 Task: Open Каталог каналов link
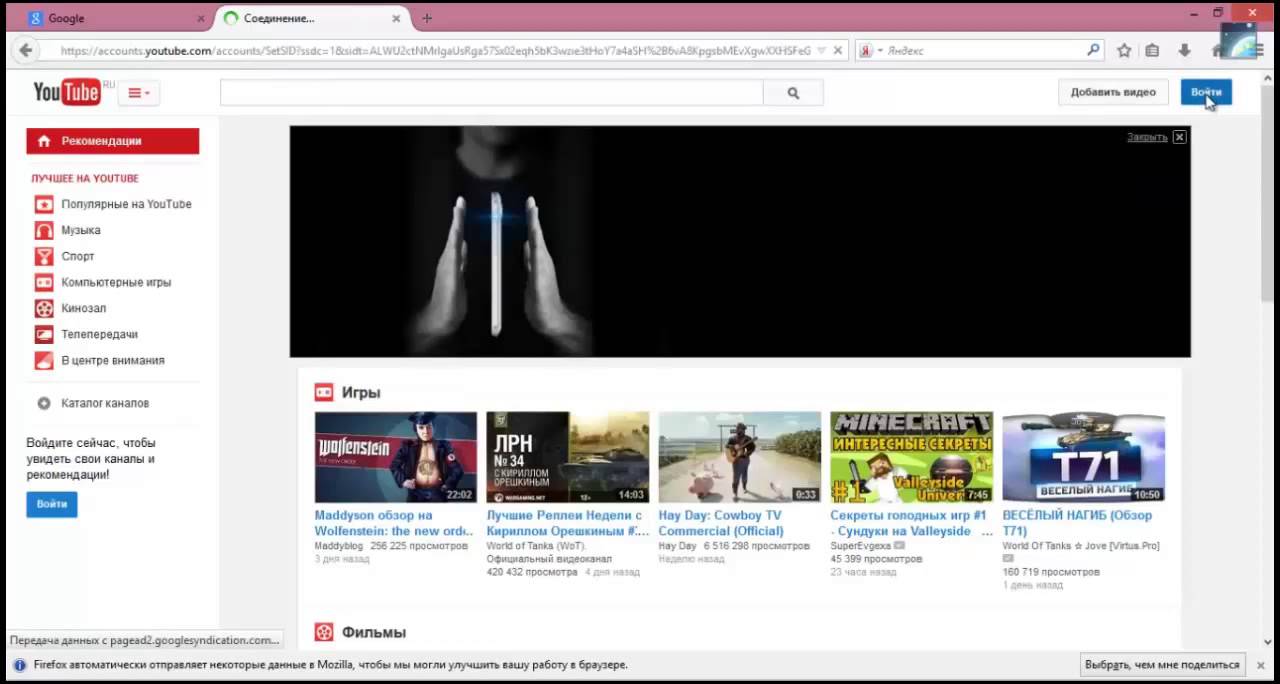pos(105,403)
